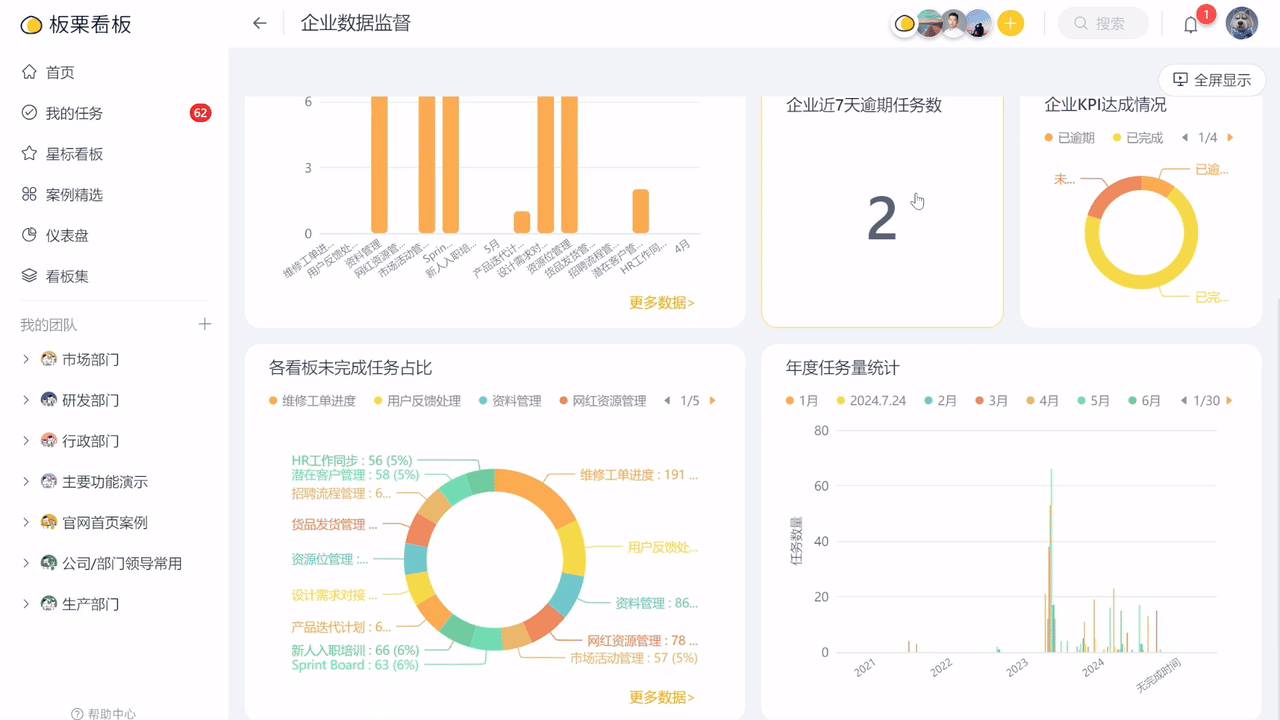The image size is (1280, 720).
Task: Go to next KPI legend page
Action: (1231, 138)
